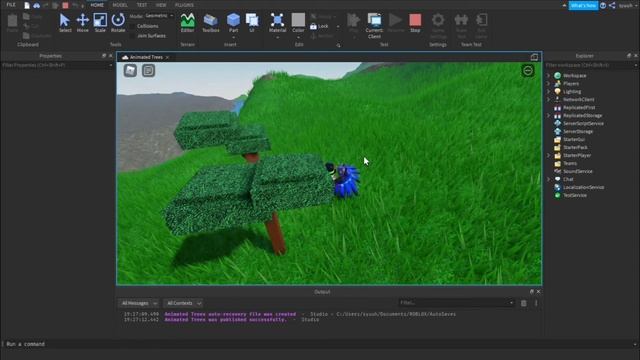Switch to the VIEW ribbon tab

pyautogui.click(x=161, y=5)
